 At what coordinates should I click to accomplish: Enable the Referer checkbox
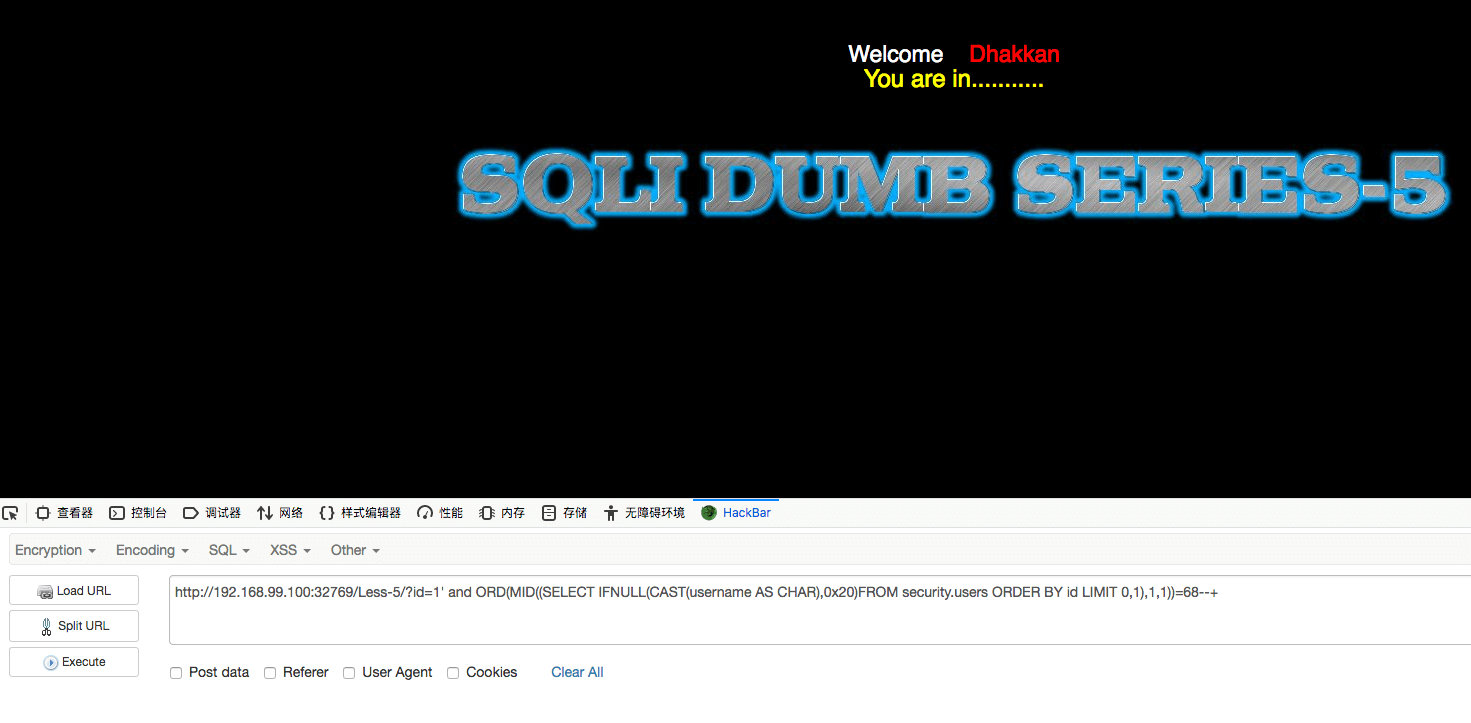[270, 673]
